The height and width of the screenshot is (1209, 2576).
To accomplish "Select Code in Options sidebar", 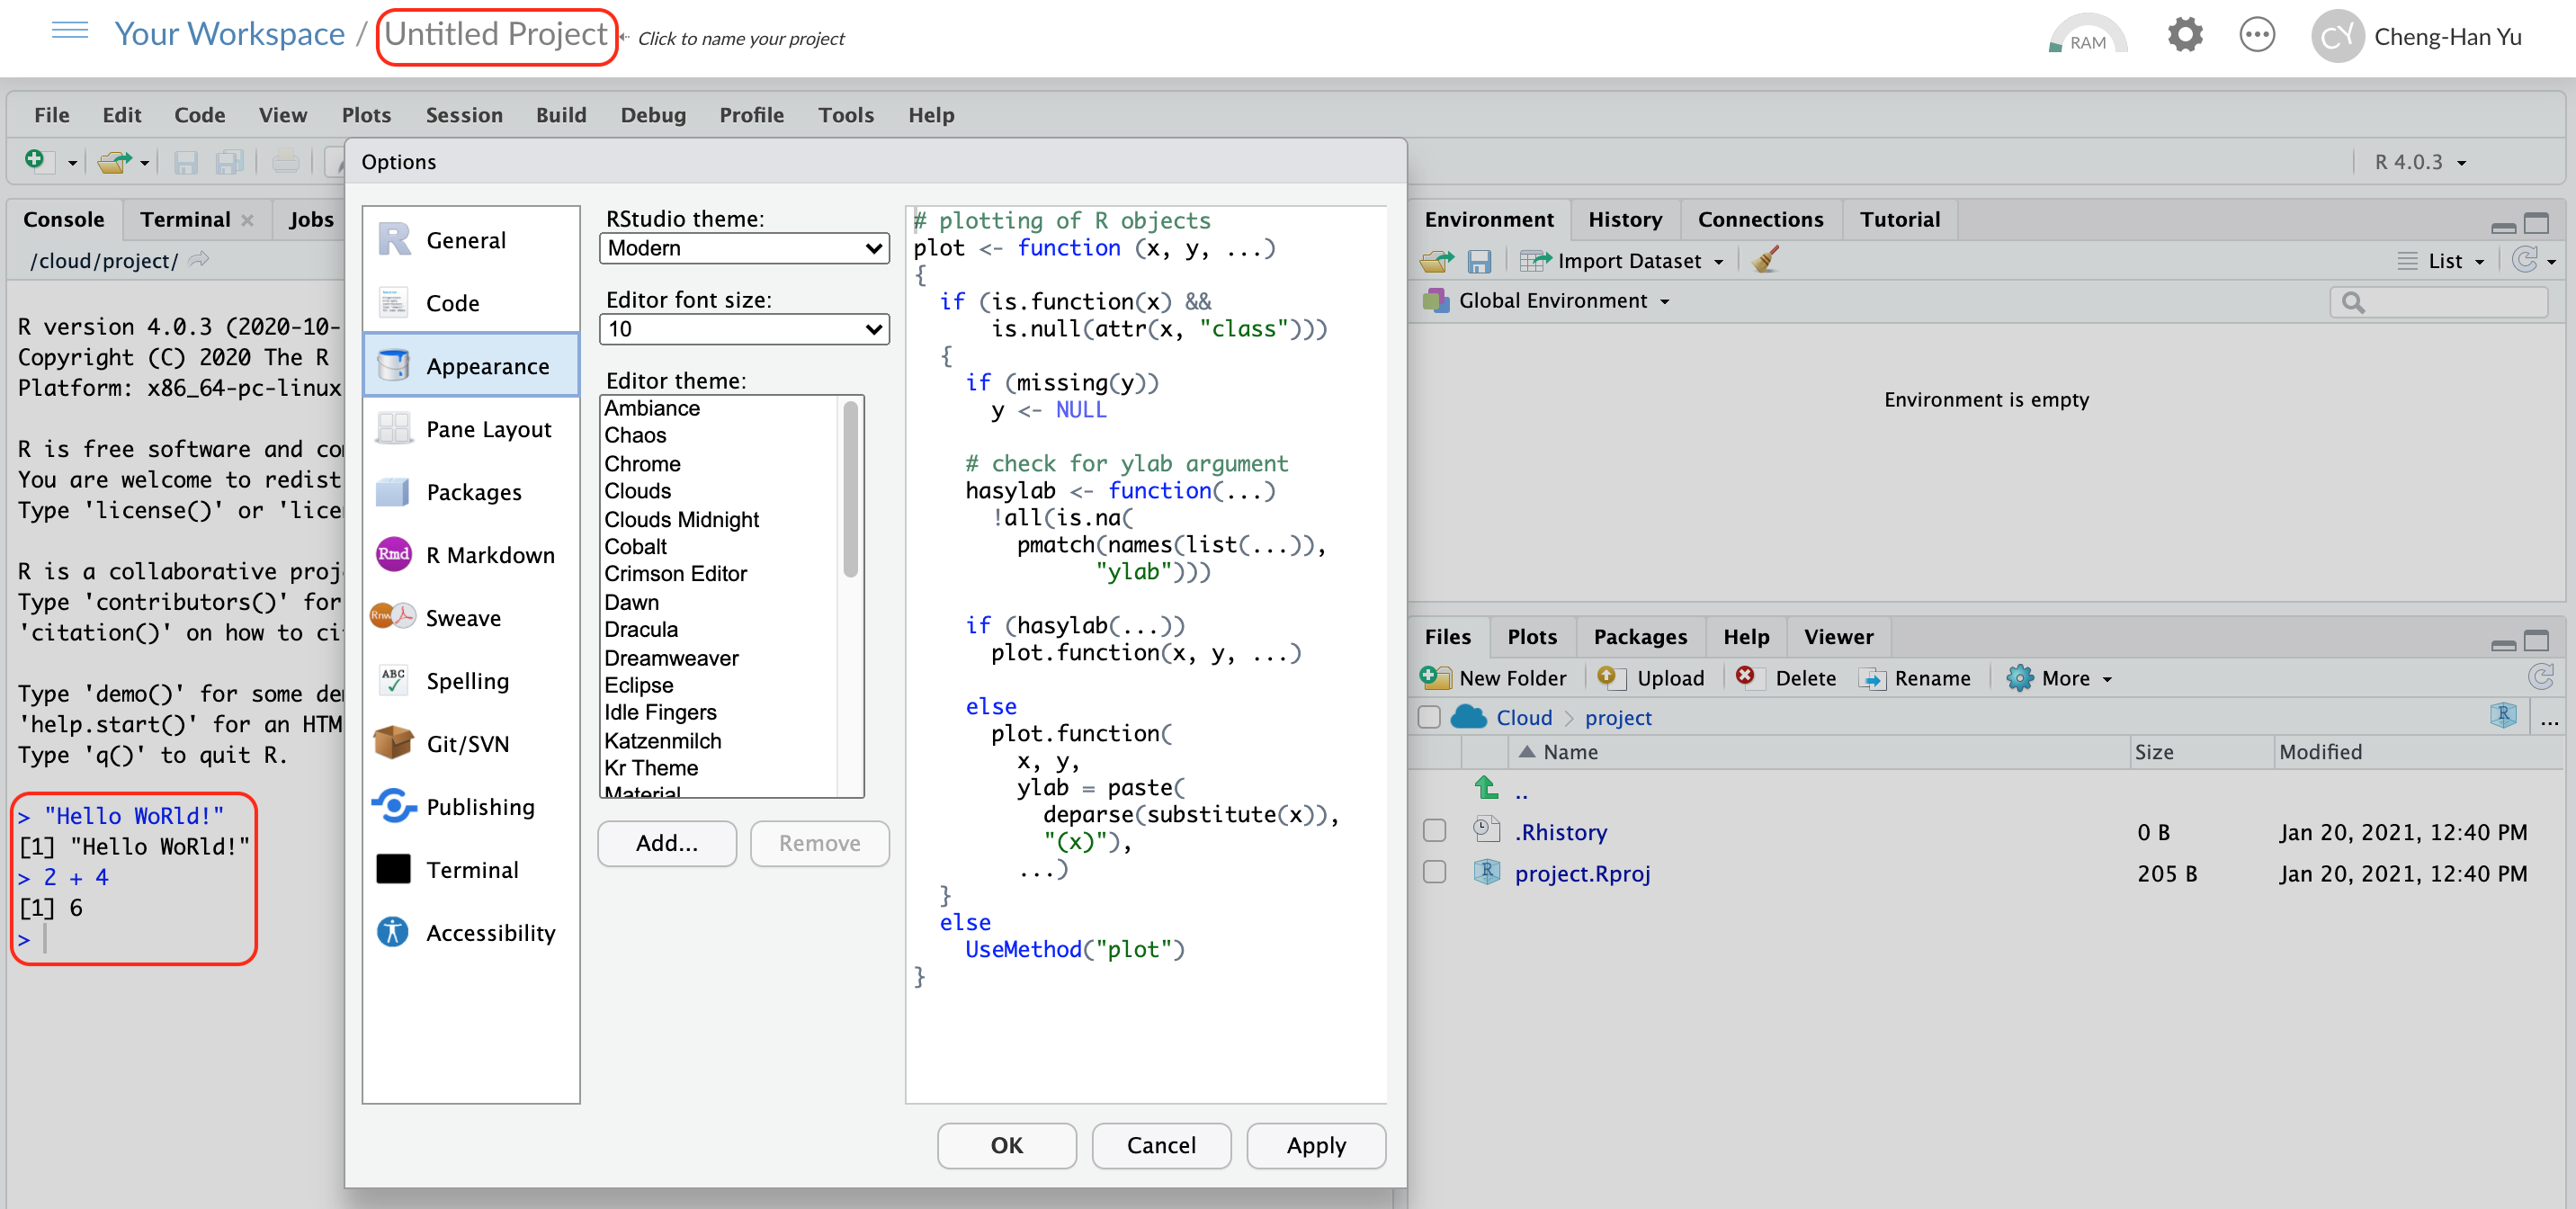I will 471,303.
